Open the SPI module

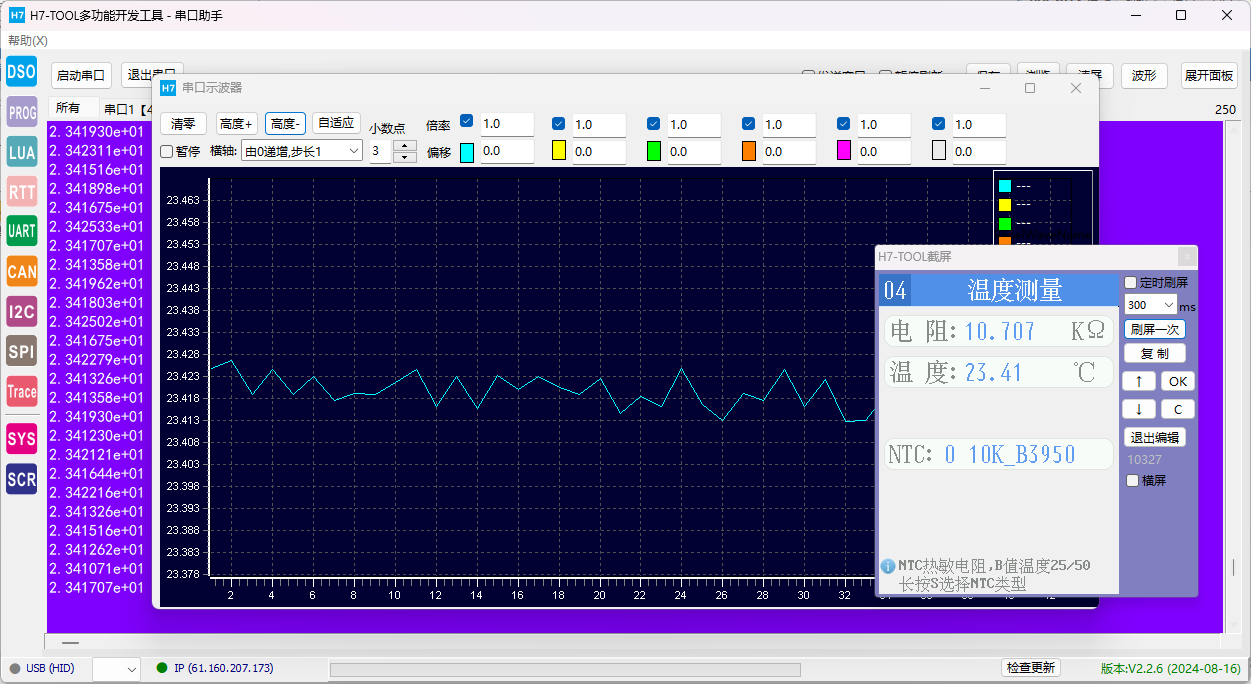22,351
